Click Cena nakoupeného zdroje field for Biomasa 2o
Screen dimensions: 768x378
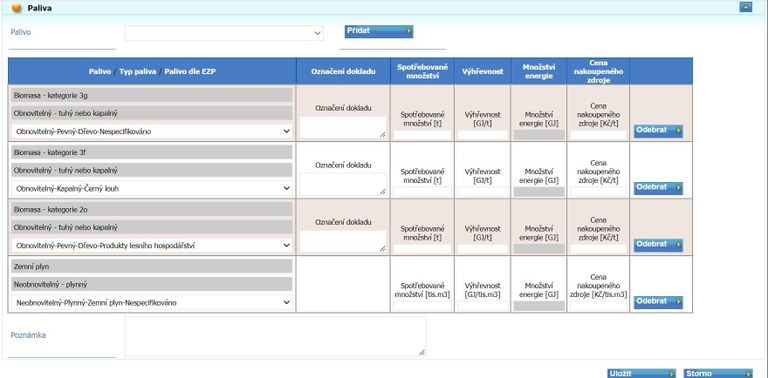598,249
